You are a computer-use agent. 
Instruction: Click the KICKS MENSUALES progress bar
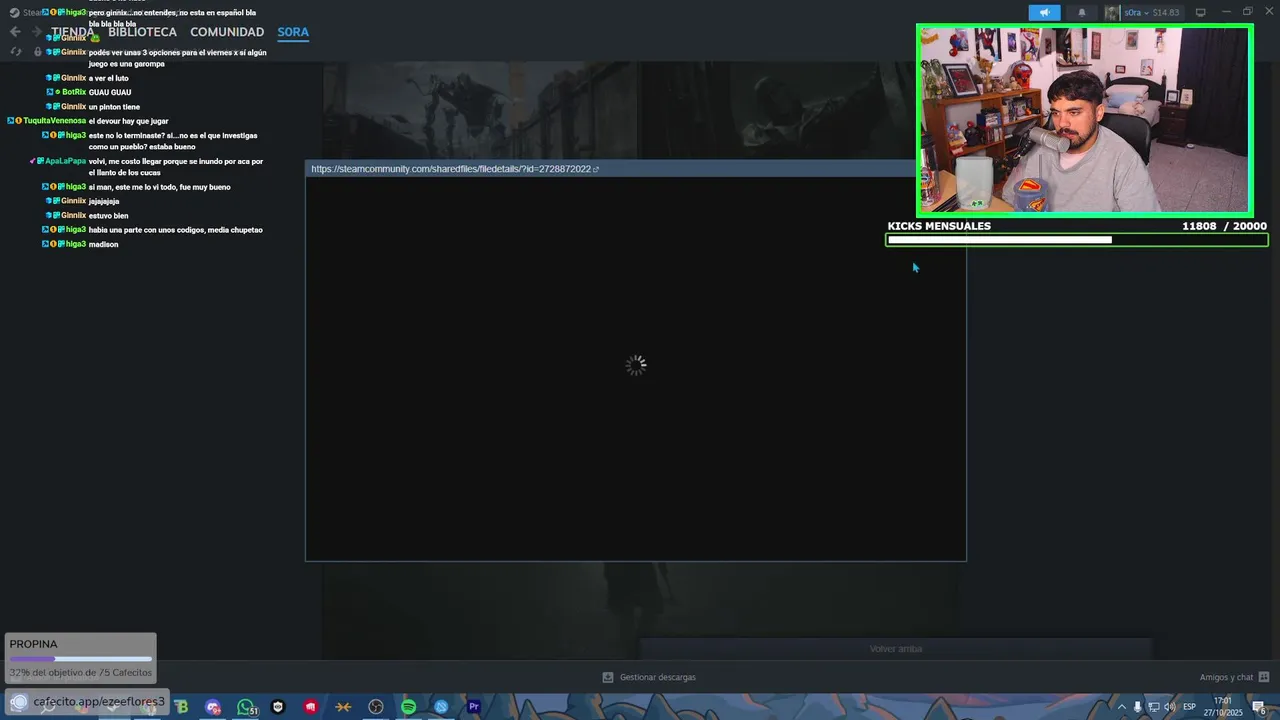point(1077,240)
